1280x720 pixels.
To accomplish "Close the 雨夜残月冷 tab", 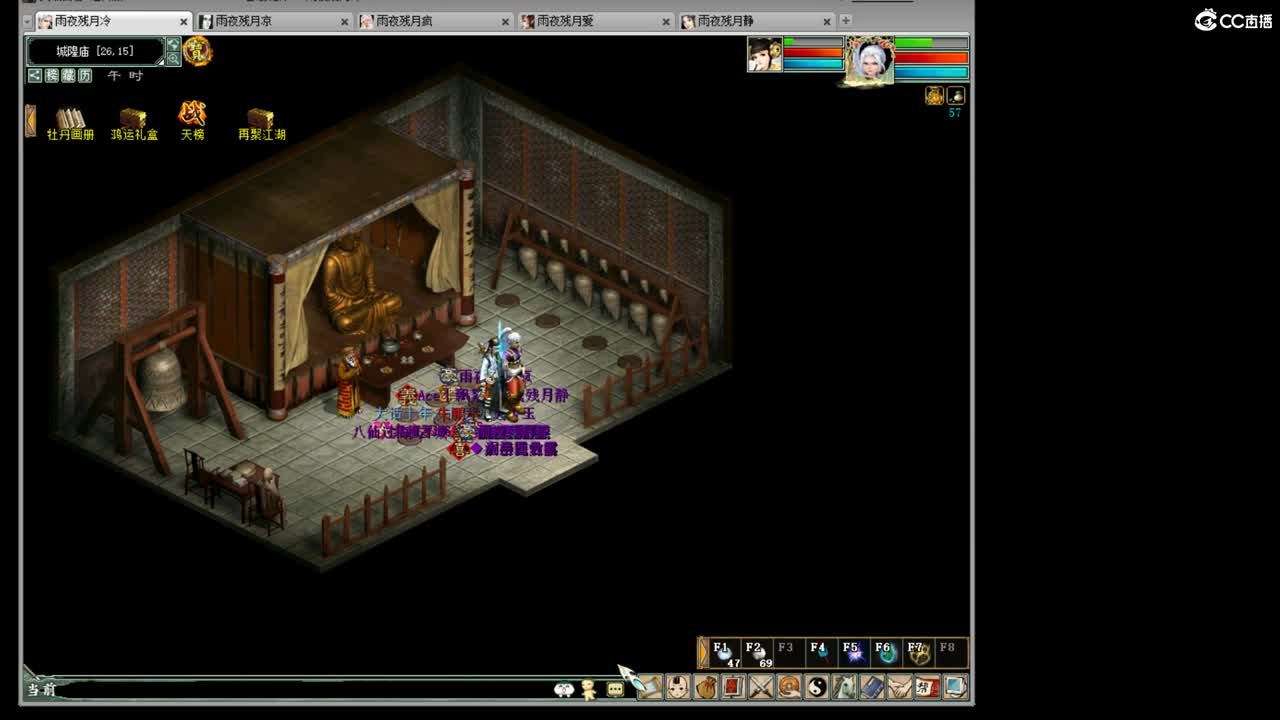I will coord(184,21).
